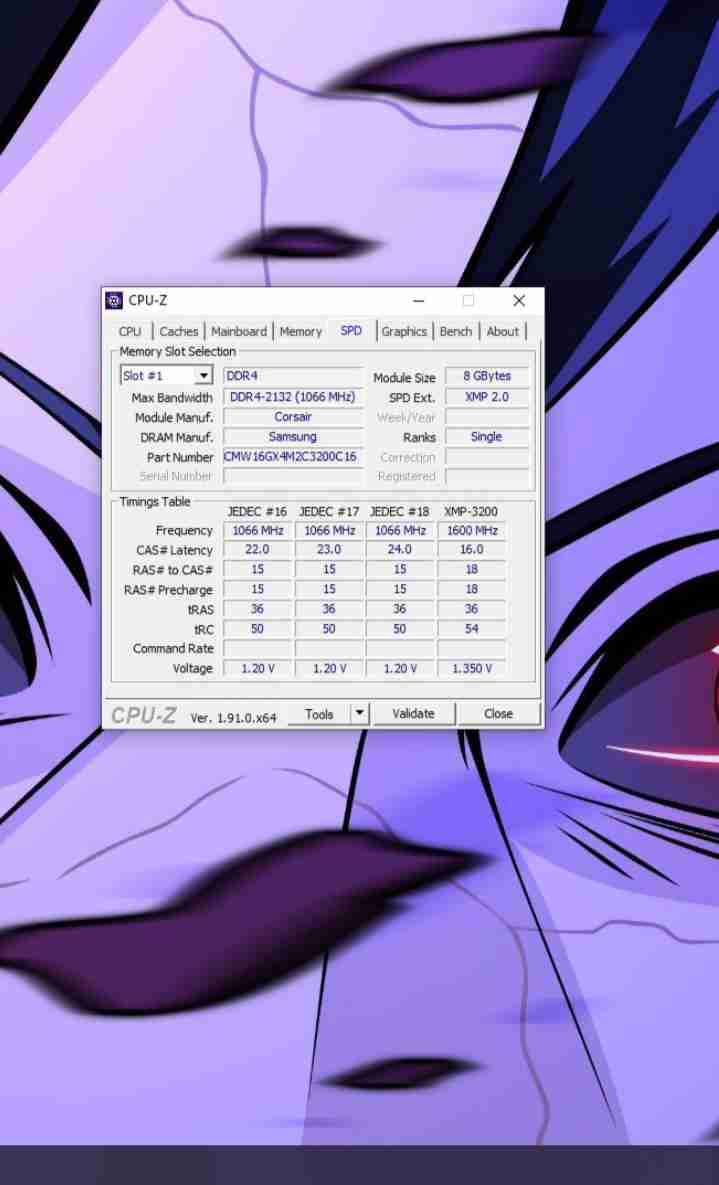Click JEDEC #17 tRAS value 36

(x=329, y=609)
